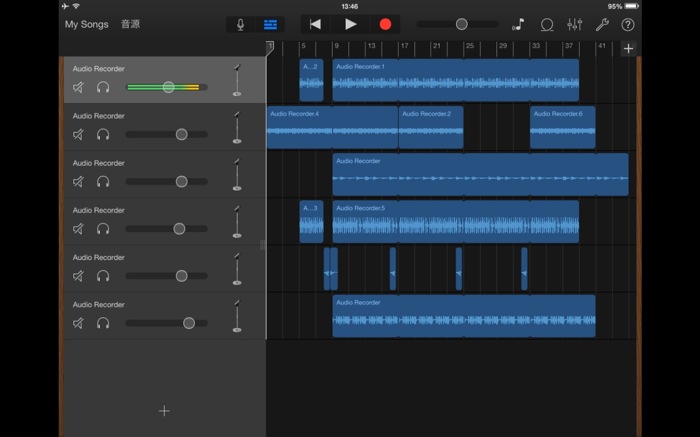The height and width of the screenshot is (437, 700).
Task: Tap bar 25 on the ruler
Action: pyautogui.click(x=470, y=46)
